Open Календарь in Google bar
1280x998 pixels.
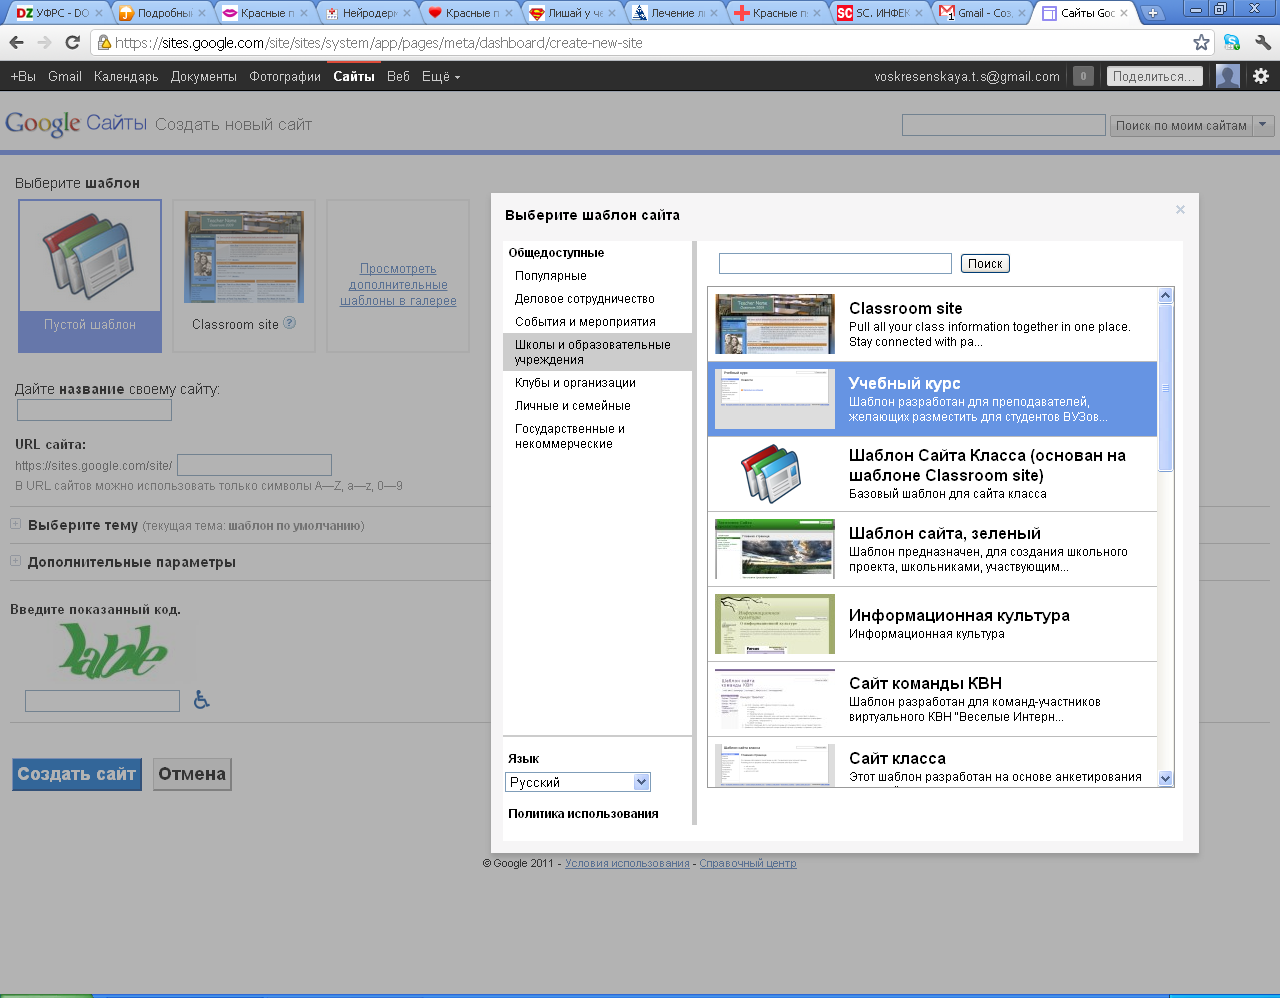126,76
